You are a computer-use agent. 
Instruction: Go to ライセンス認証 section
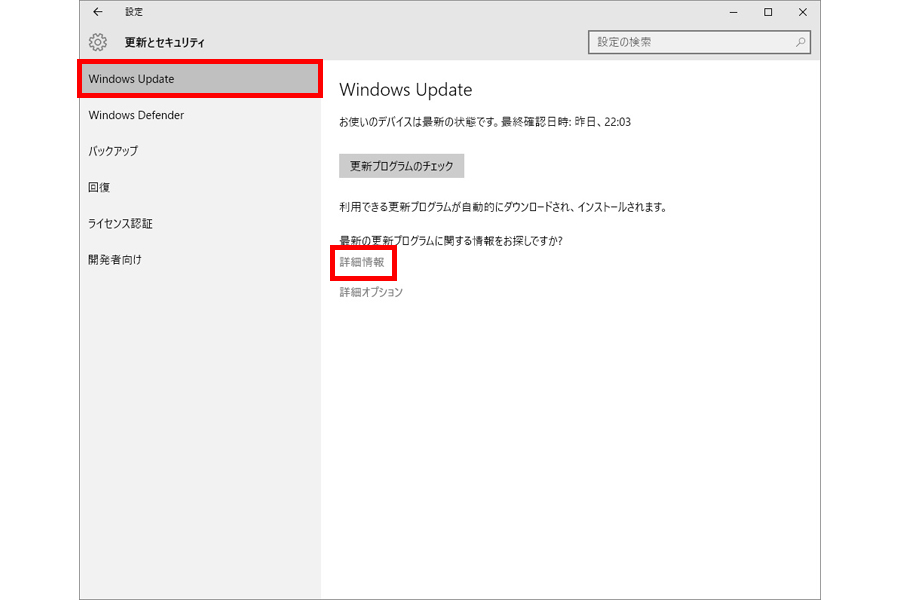[120, 223]
